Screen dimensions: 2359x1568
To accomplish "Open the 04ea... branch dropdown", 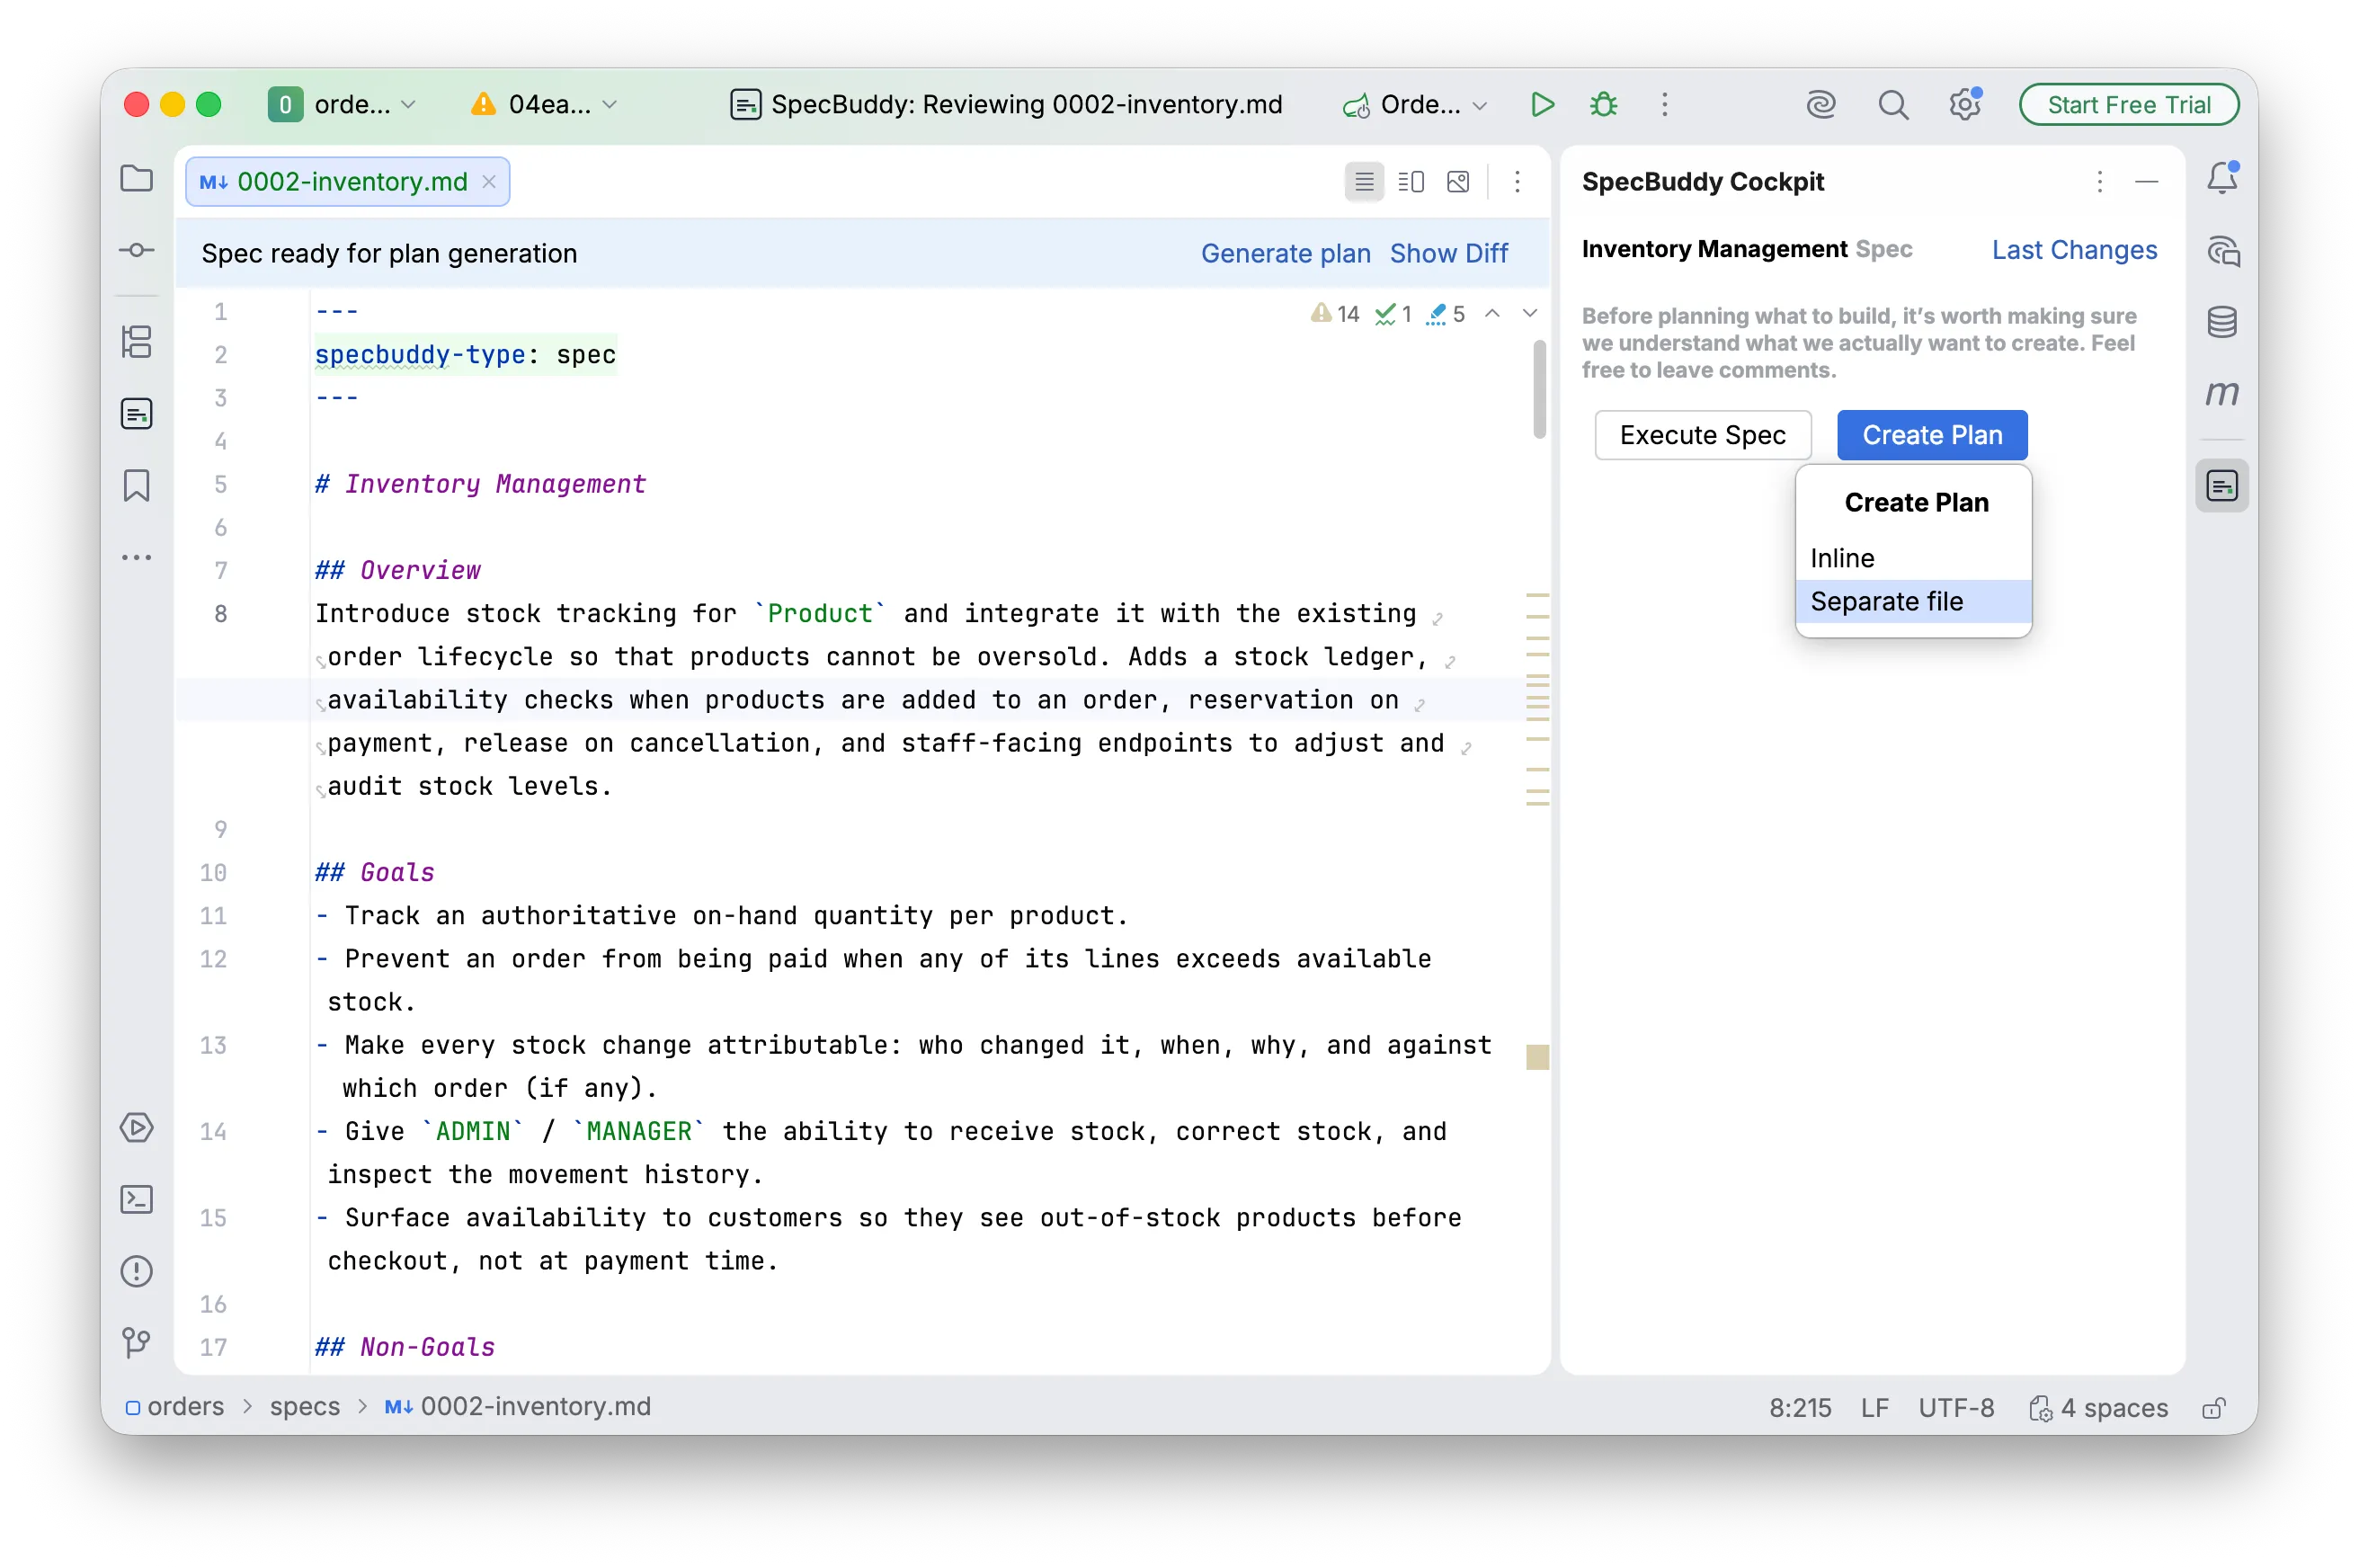I will 545,104.
